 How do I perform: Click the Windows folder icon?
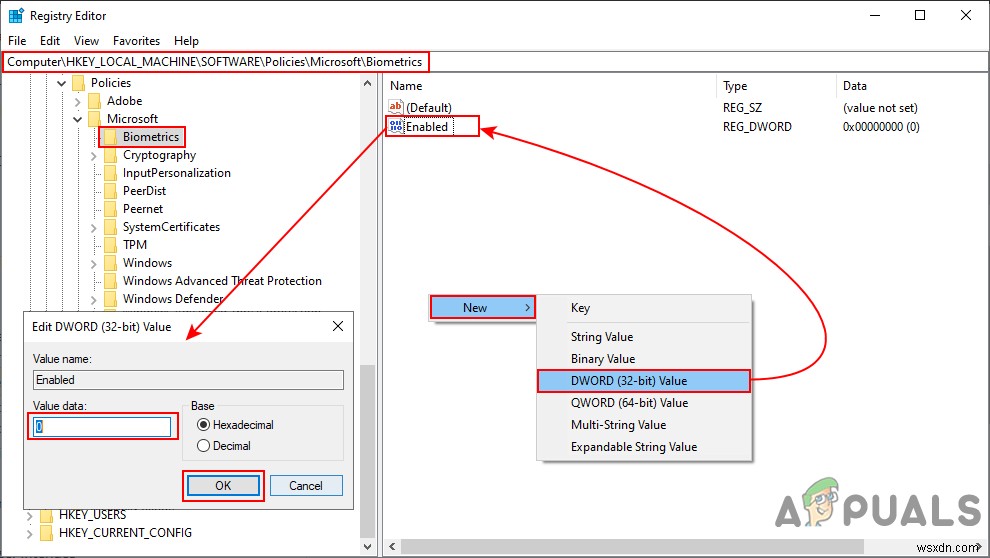pyautogui.click(x=110, y=263)
